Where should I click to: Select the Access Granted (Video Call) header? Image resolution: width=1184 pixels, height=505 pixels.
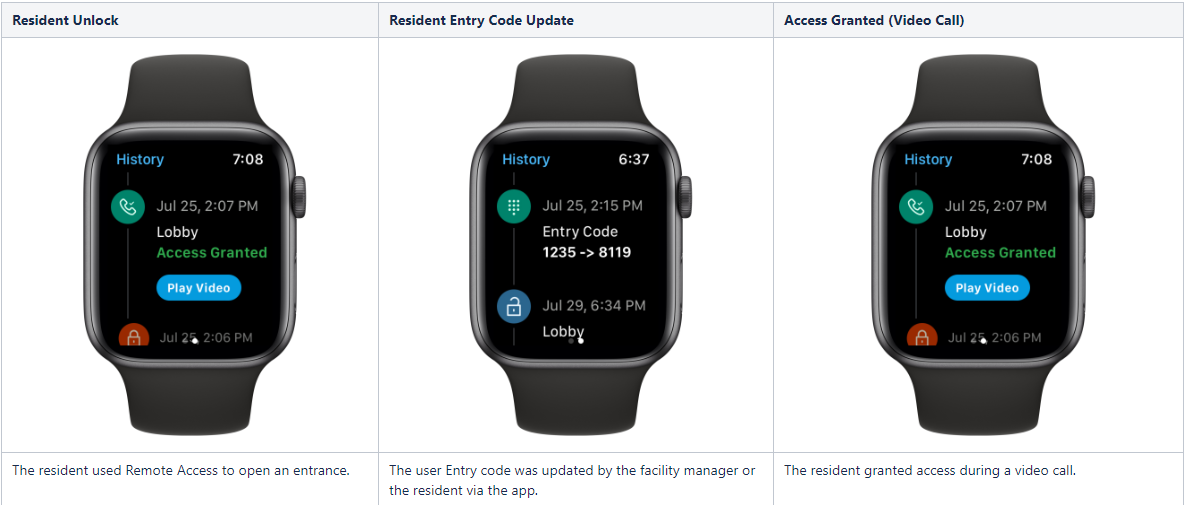tap(874, 20)
